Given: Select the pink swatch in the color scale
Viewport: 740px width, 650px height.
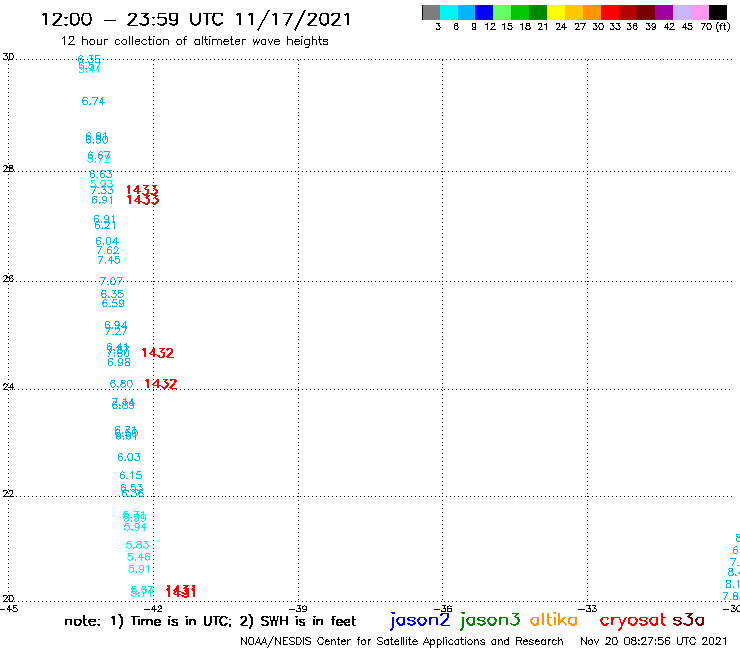Looking at the screenshot, I should 699,13.
